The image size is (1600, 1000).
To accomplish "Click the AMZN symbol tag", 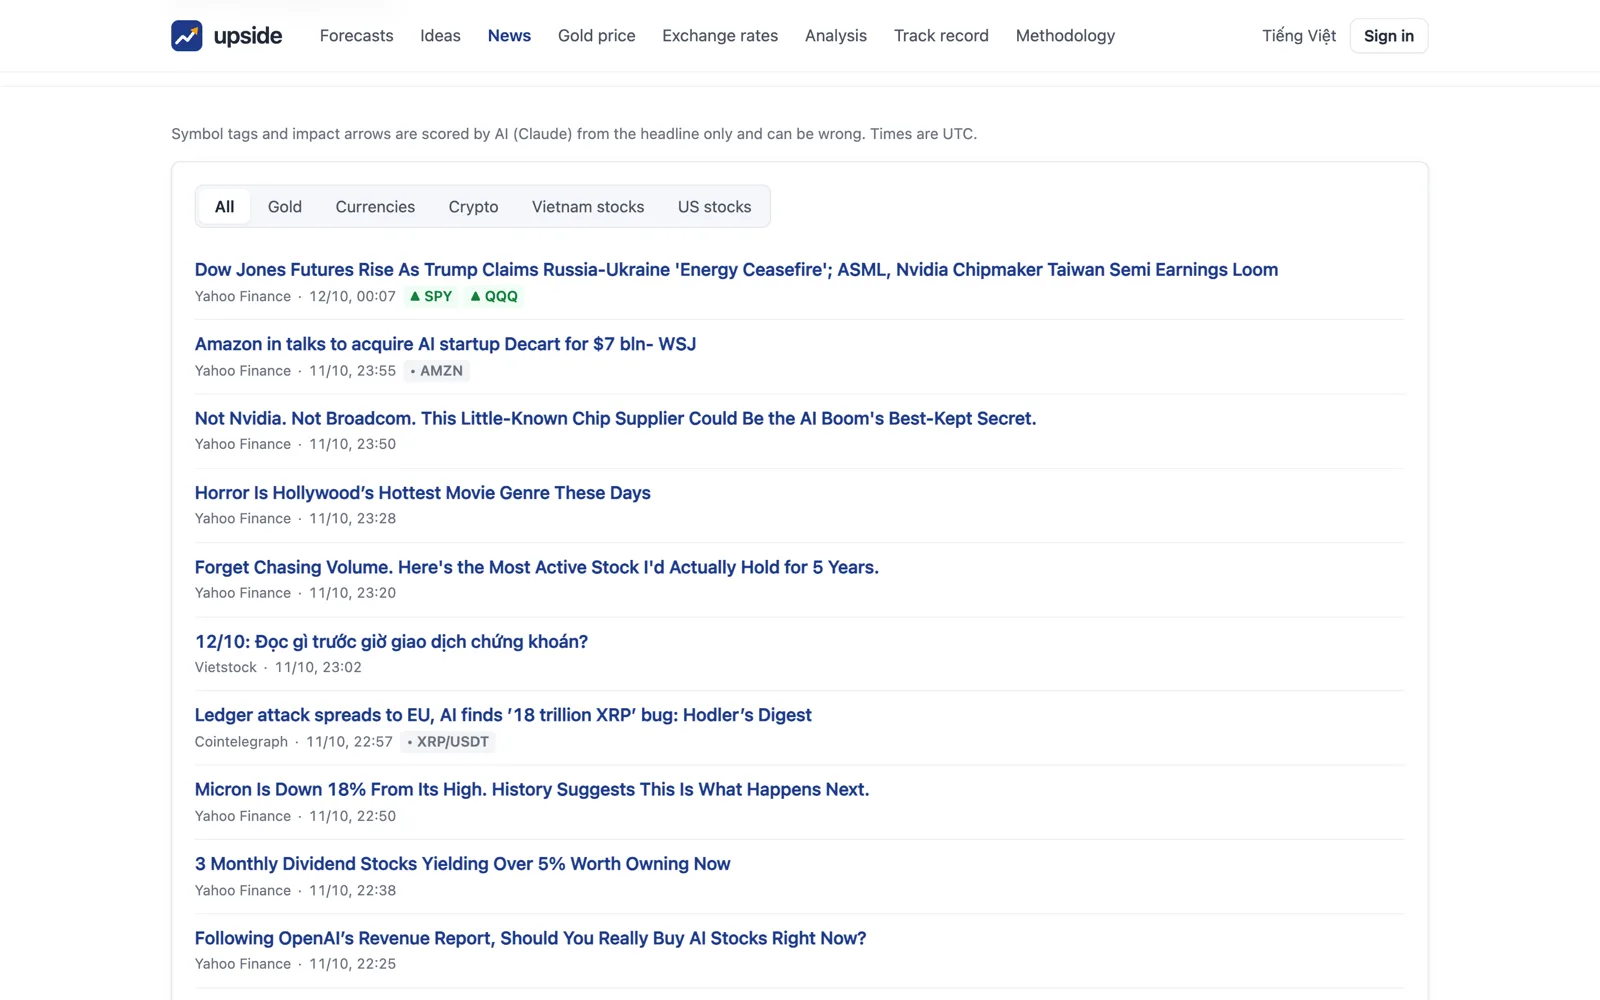I will [436, 371].
